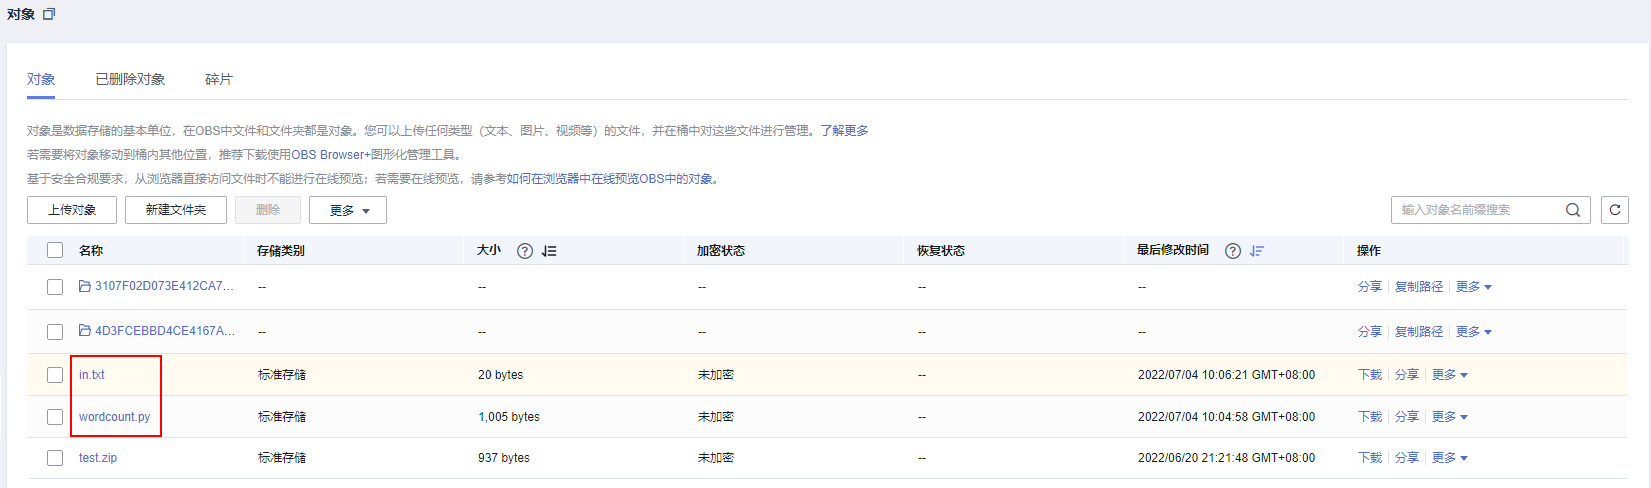Expand 更多 menu for in.txt
The image size is (1651, 488).
point(1450,375)
